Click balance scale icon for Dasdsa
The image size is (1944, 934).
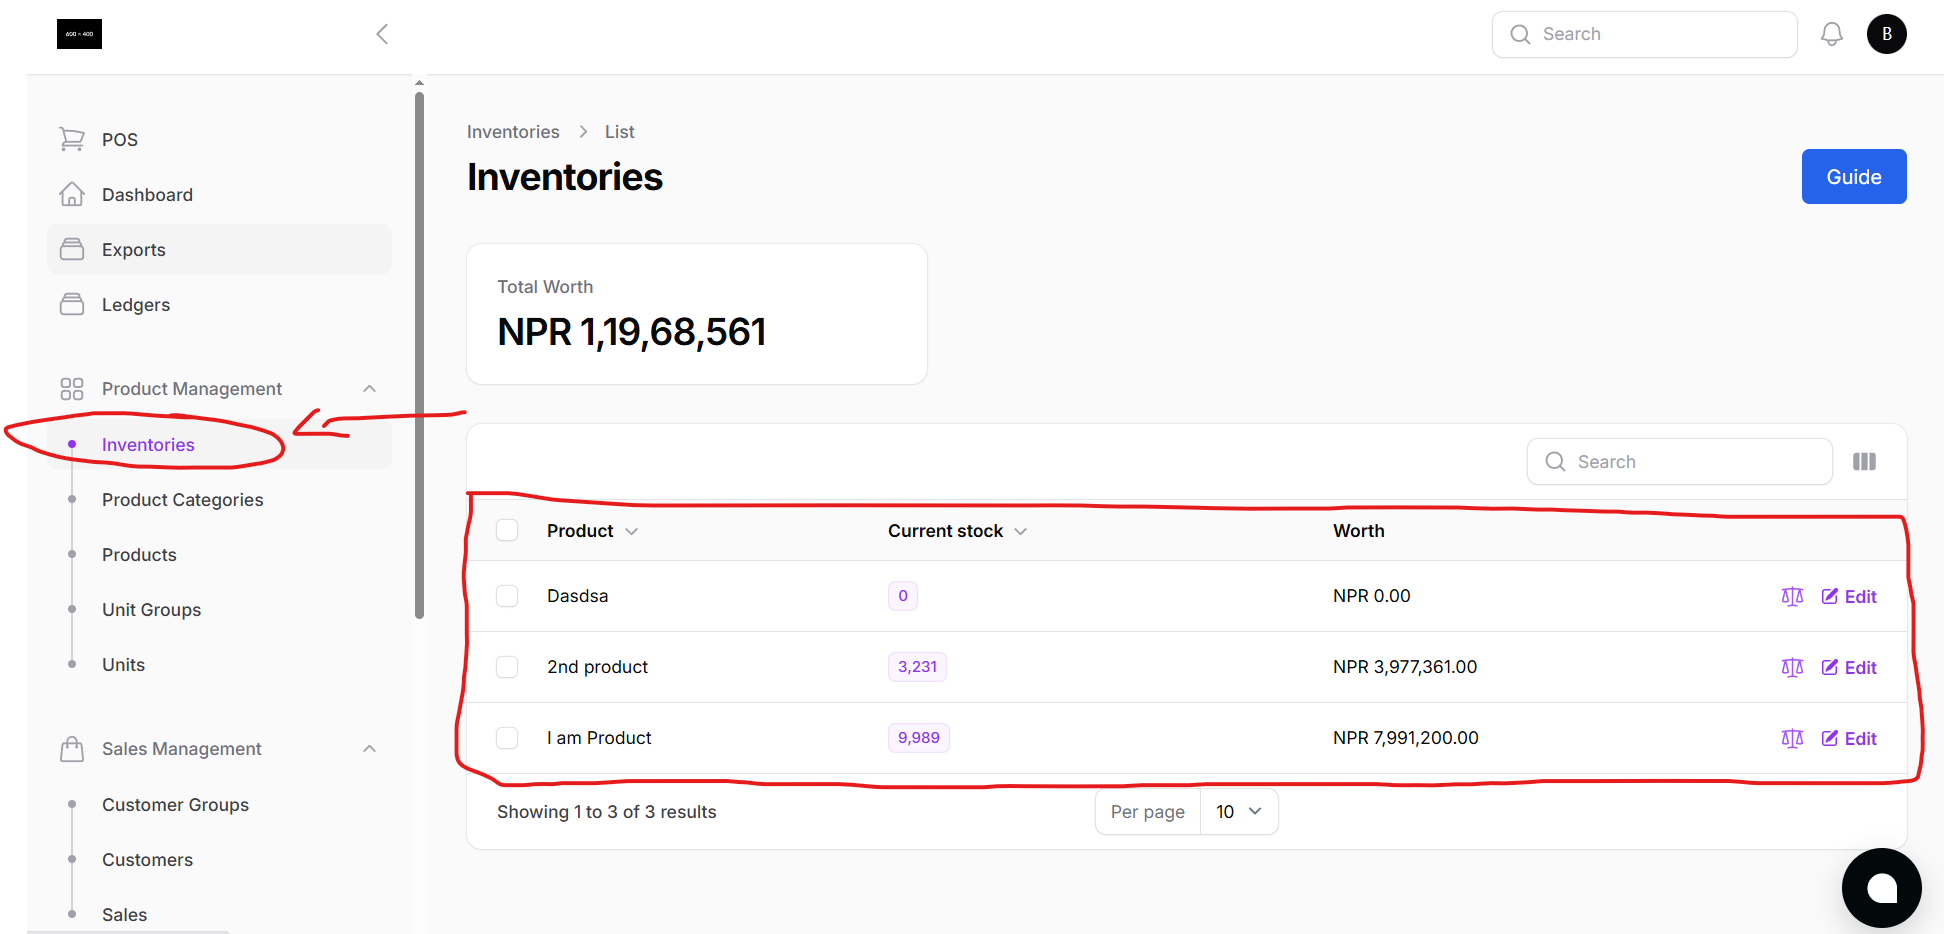tap(1792, 597)
